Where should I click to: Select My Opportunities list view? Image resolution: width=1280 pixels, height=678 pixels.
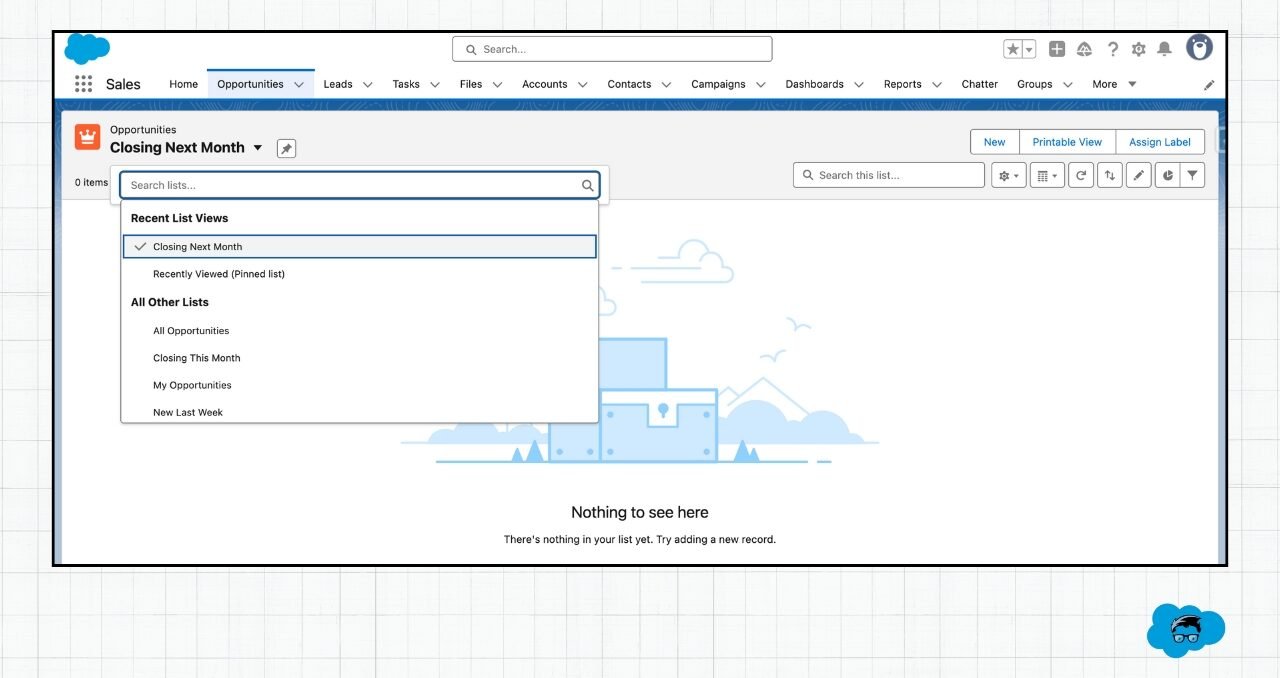tap(360, 385)
